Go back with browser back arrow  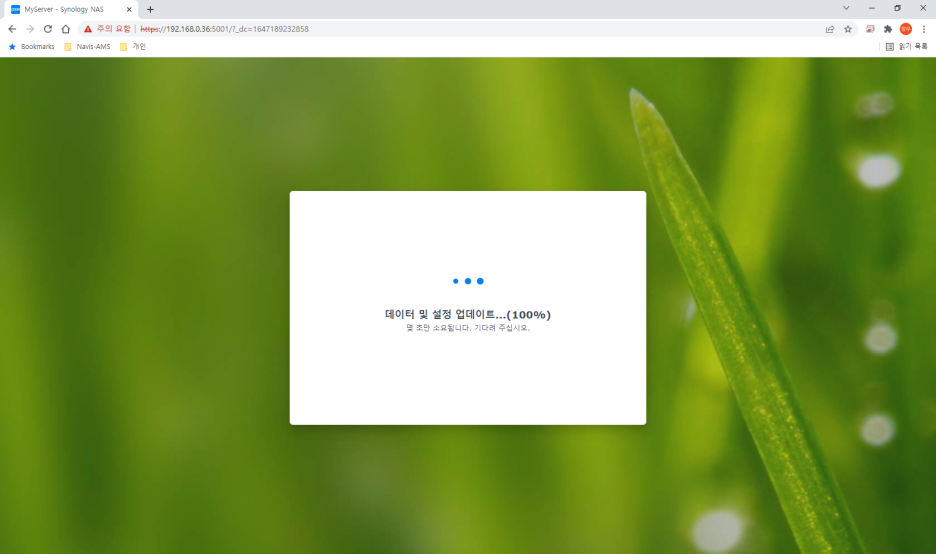coord(12,29)
